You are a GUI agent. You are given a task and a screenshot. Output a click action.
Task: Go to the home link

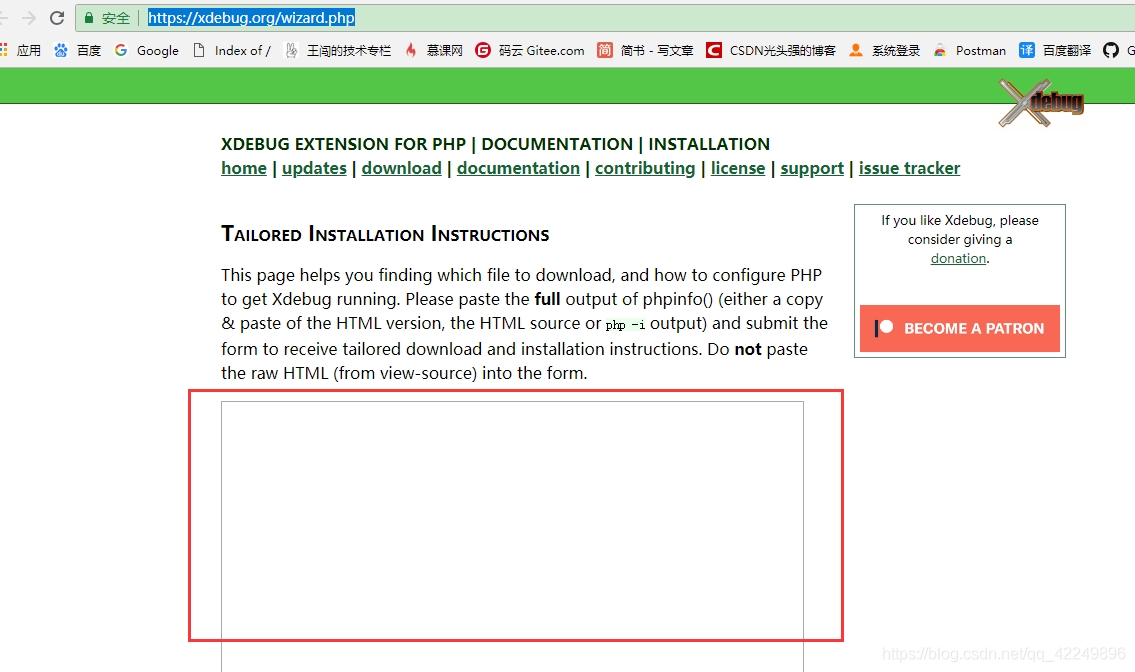(244, 168)
